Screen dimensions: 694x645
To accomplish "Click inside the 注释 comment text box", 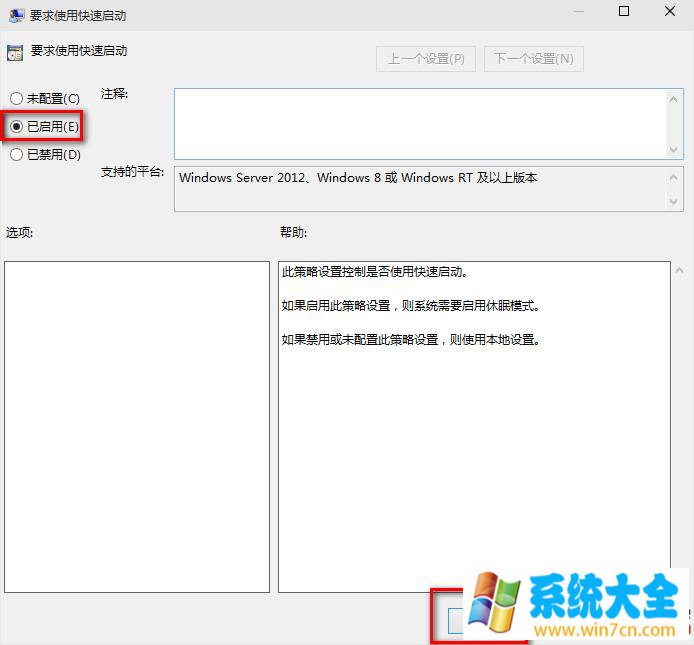I will 420,124.
